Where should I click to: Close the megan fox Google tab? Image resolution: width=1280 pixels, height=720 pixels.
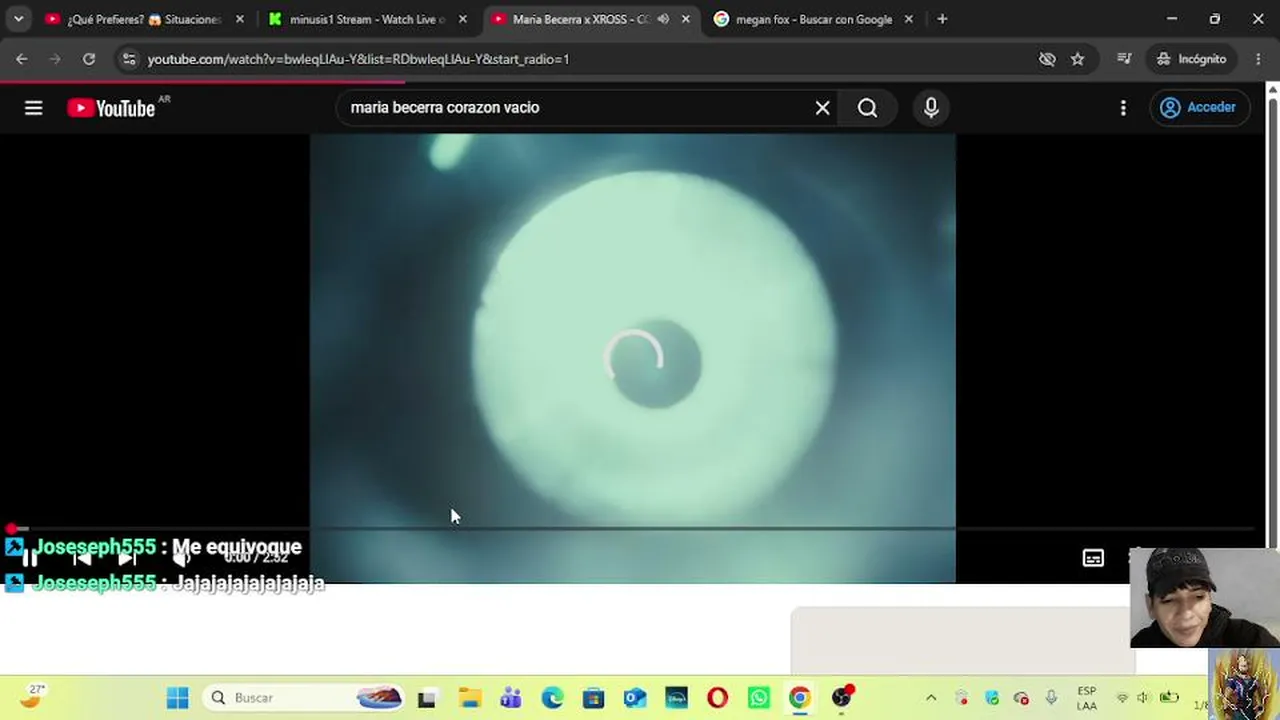(x=908, y=19)
